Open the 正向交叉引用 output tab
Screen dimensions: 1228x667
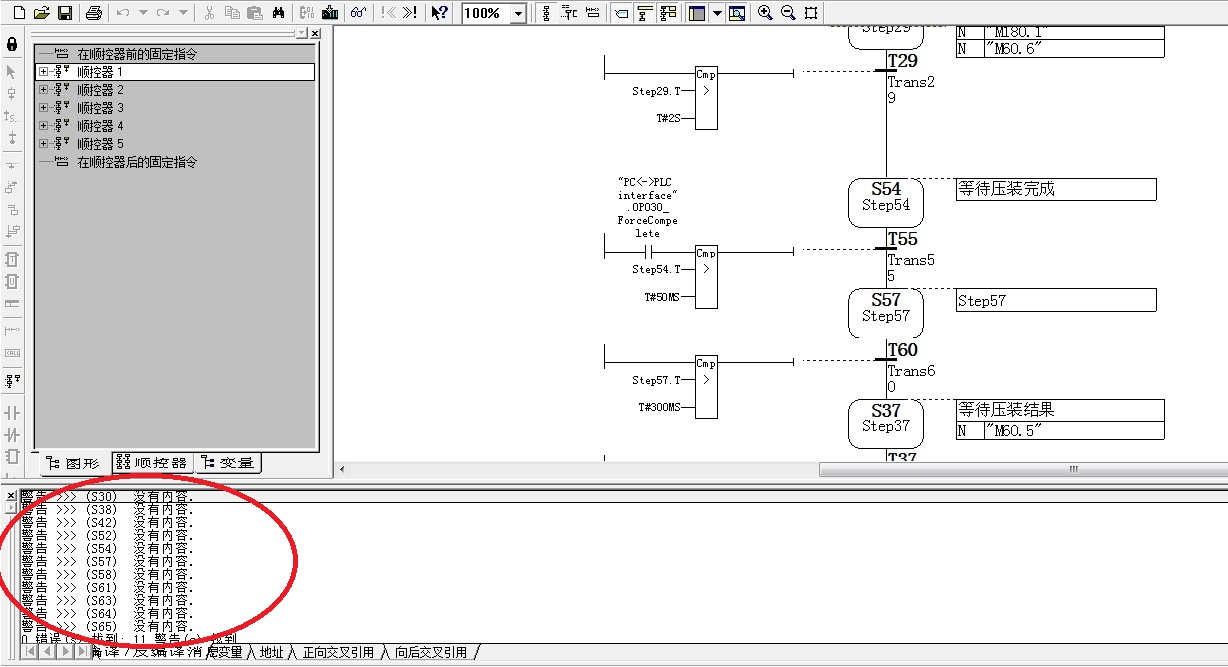click(338, 652)
